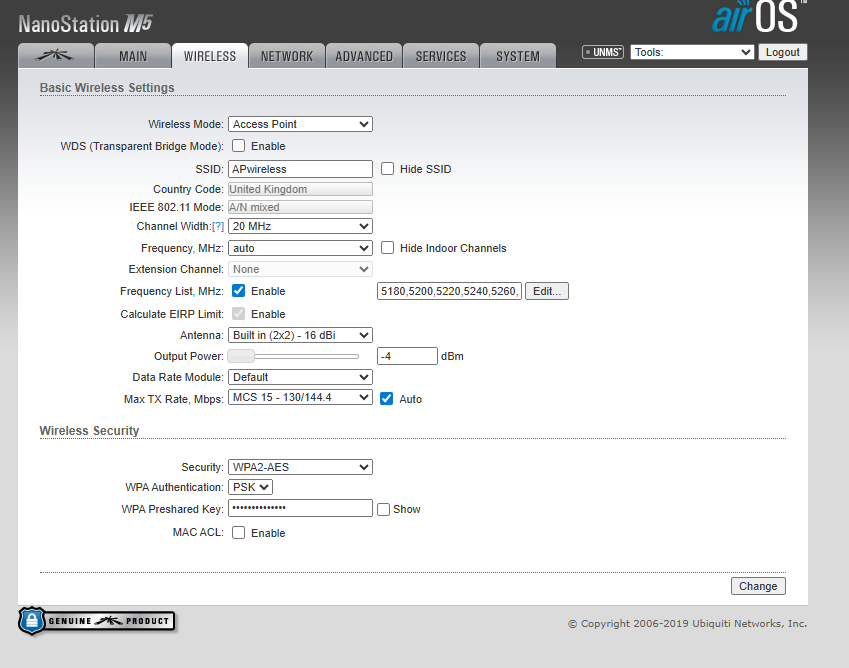The image size is (849, 668).
Task: Click the Change button
Action: pyautogui.click(x=758, y=586)
